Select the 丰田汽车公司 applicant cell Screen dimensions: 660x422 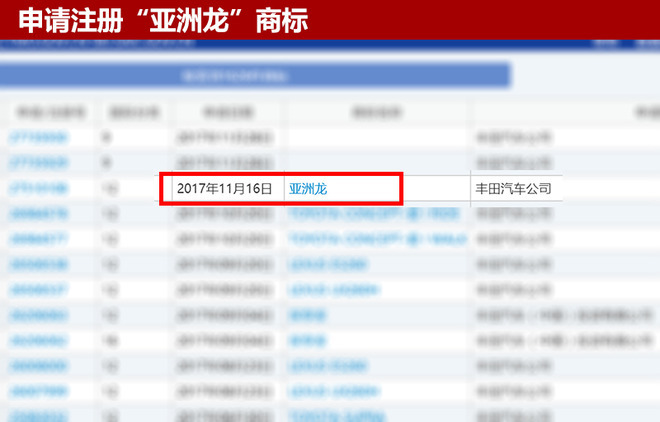[x=513, y=188]
